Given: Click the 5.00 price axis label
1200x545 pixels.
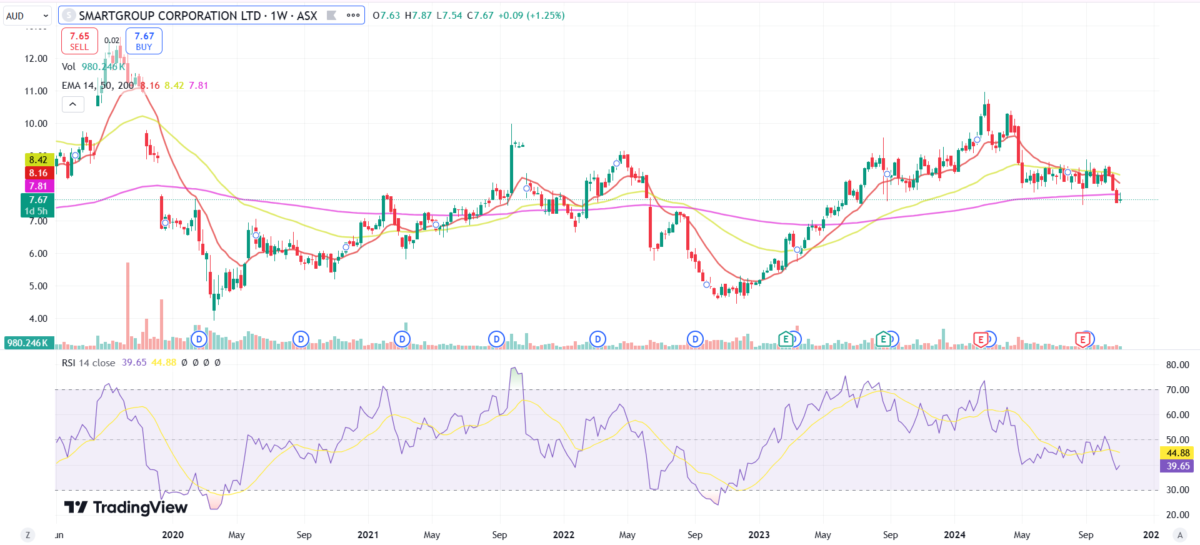Looking at the screenshot, I should (37, 286).
